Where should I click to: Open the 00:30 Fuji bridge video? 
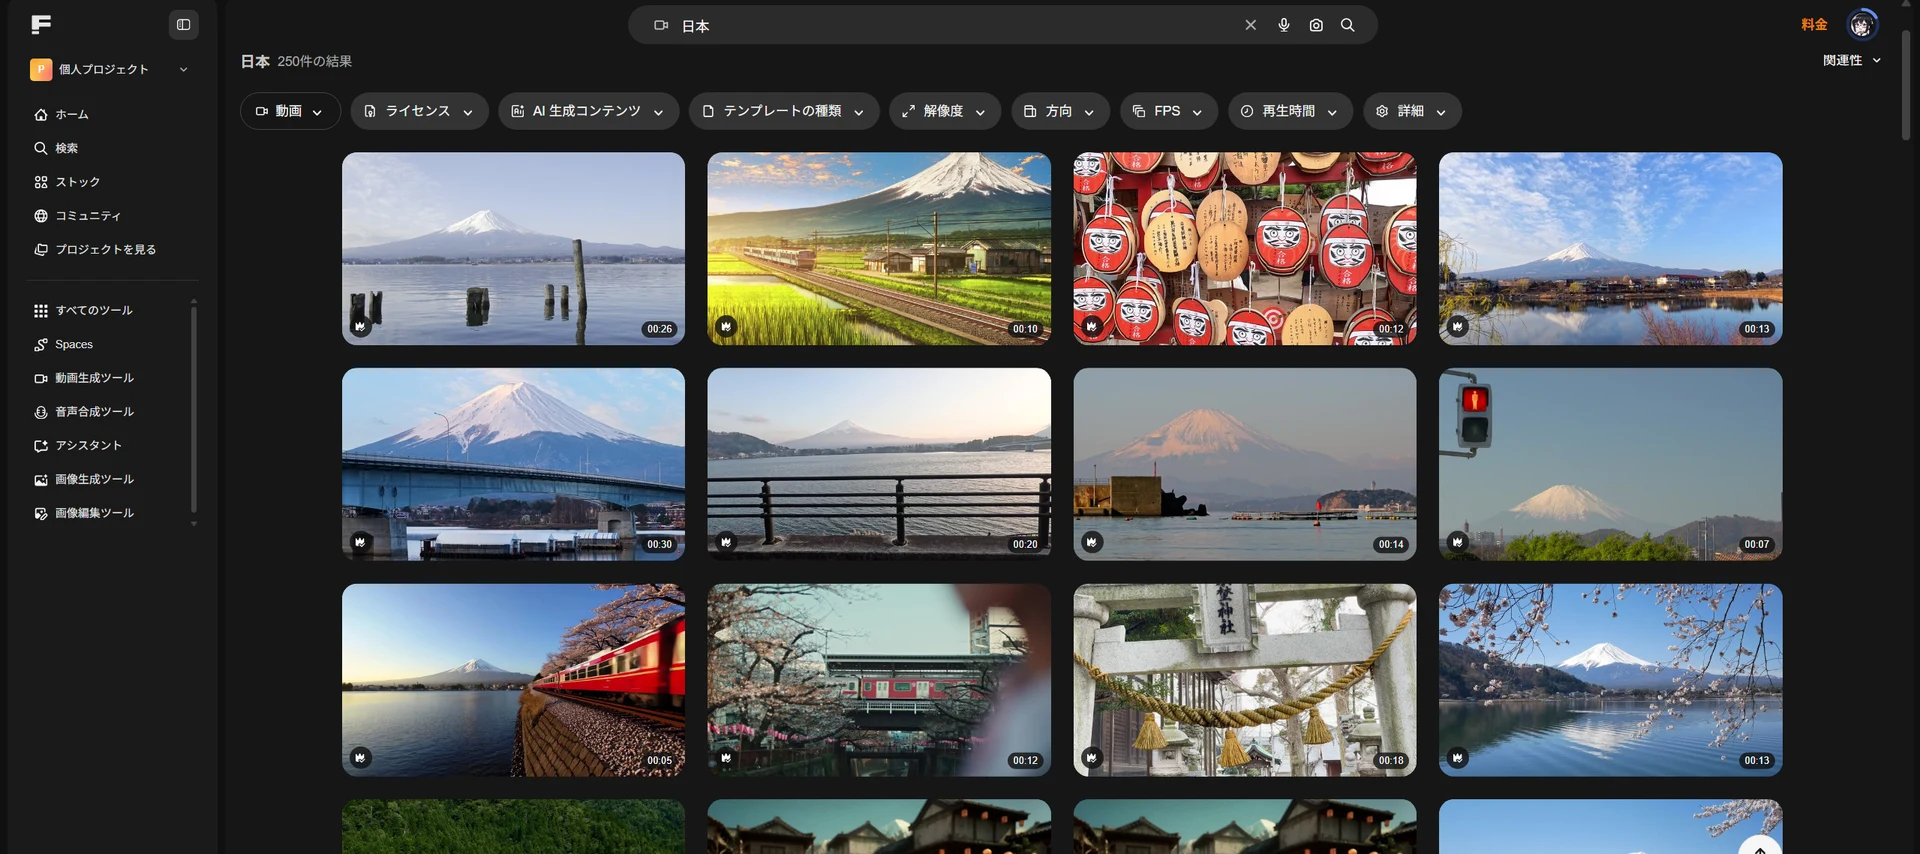tap(513, 464)
